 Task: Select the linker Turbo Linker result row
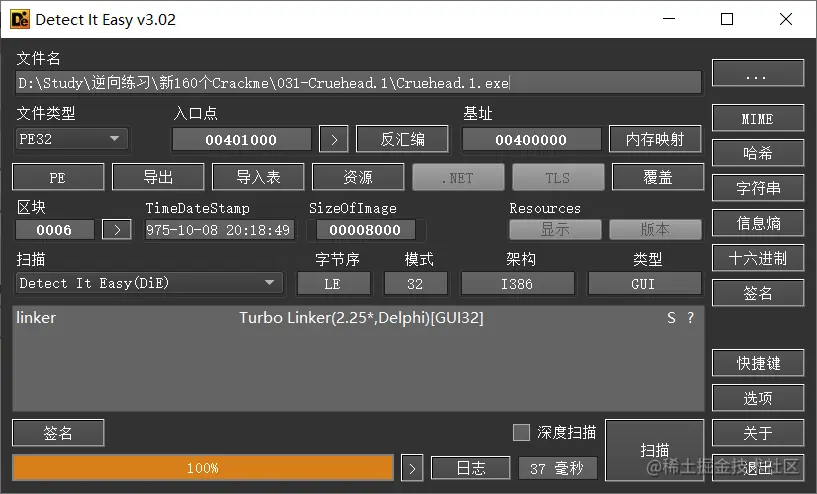(358, 317)
